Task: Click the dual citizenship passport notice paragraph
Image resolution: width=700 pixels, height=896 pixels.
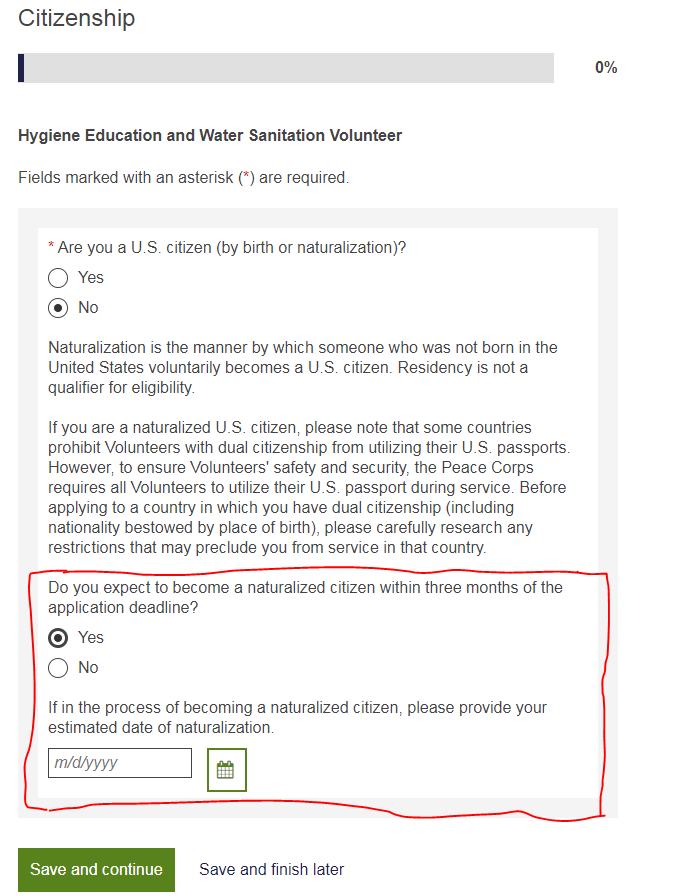Action: coord(309,487)
